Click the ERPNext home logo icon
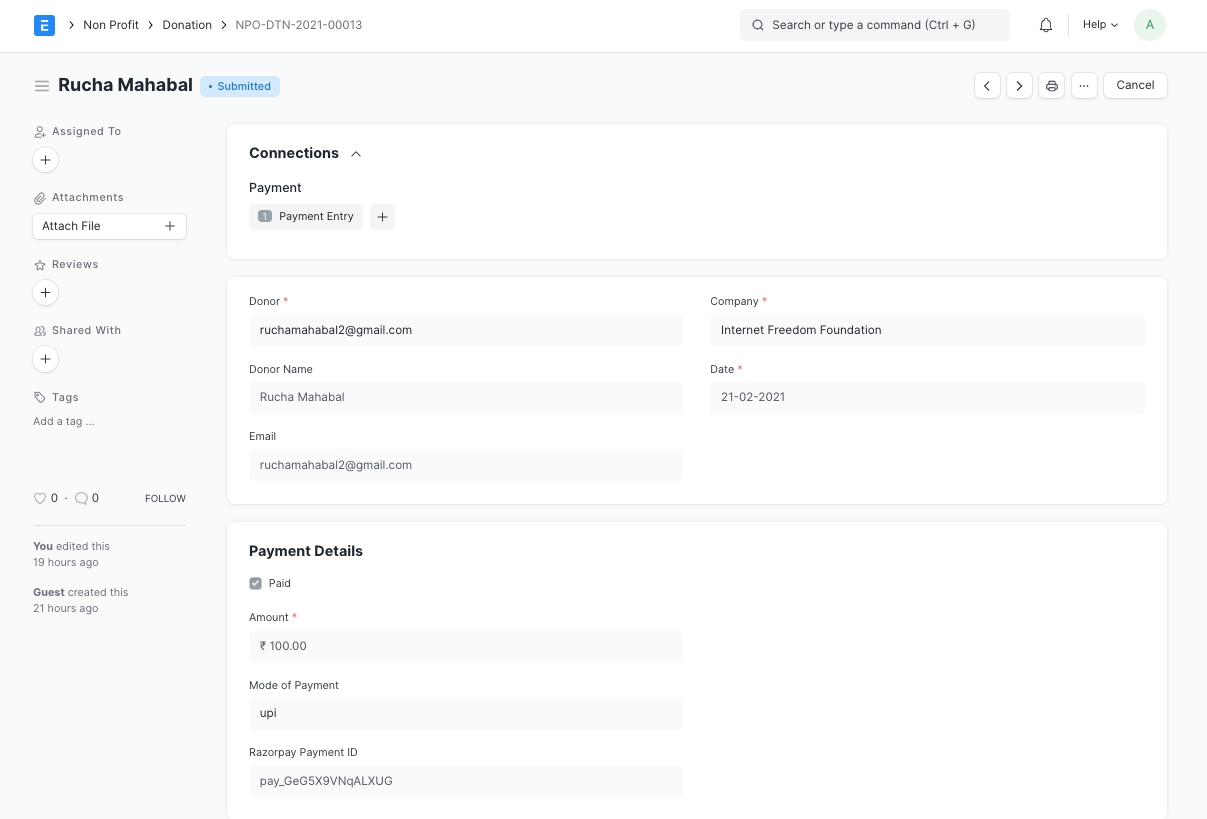The width and height of the screenshot is (1207, 819). [x=44, y=25]
